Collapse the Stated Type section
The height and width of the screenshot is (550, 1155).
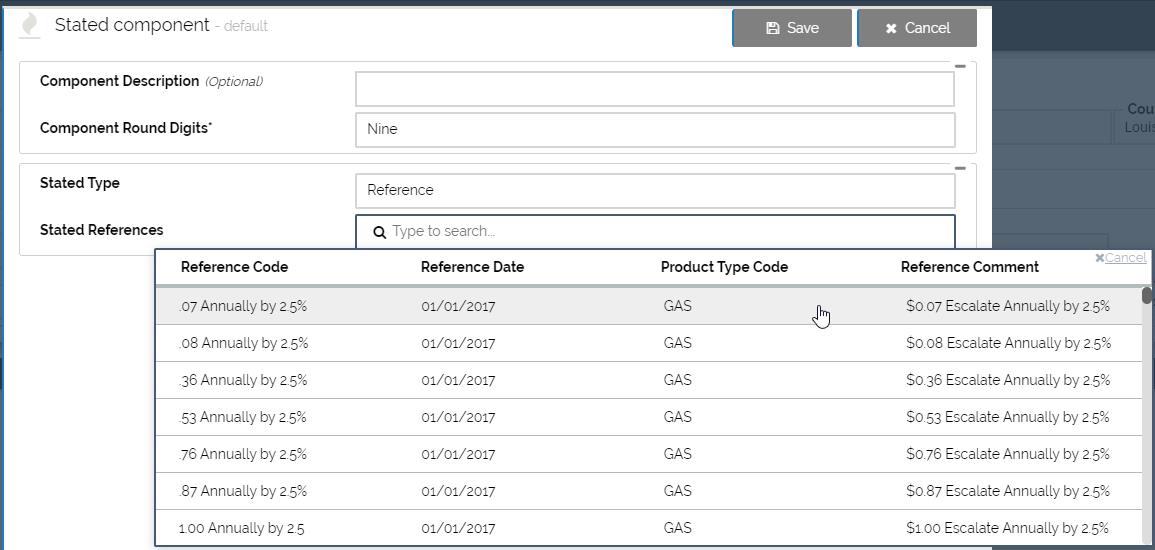pos(960,168)
